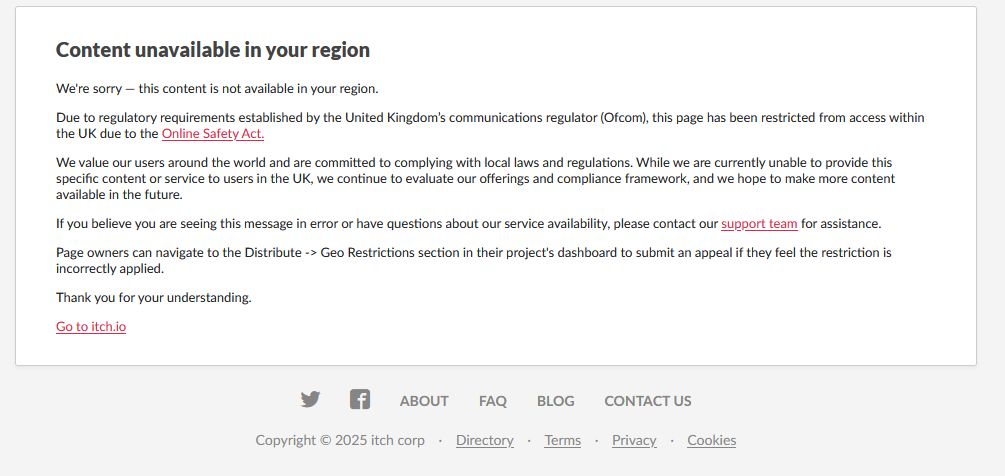Select CONTACT US in the footer

648,401
